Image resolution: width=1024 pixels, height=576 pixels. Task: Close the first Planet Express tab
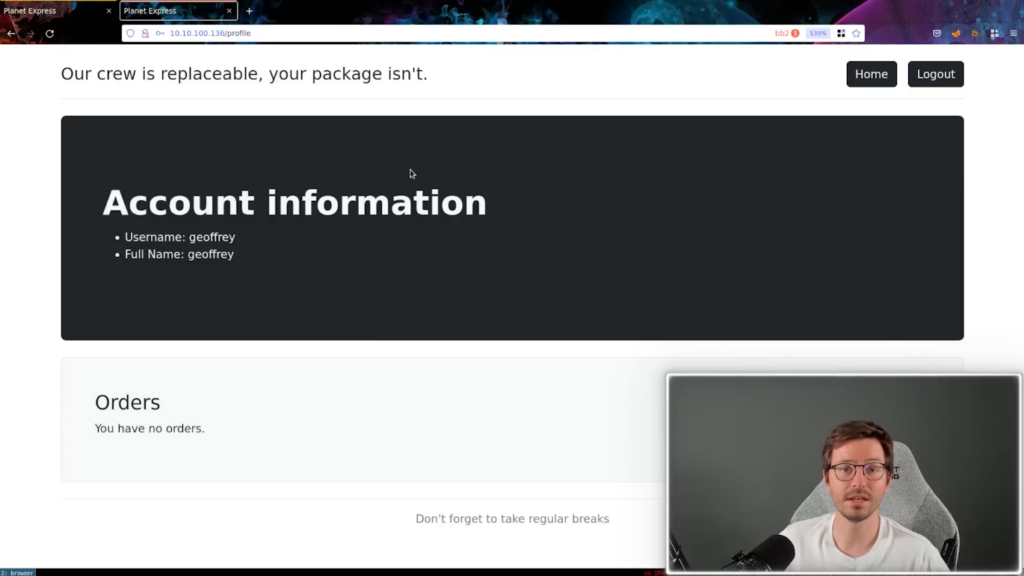[x=108, y=11]
